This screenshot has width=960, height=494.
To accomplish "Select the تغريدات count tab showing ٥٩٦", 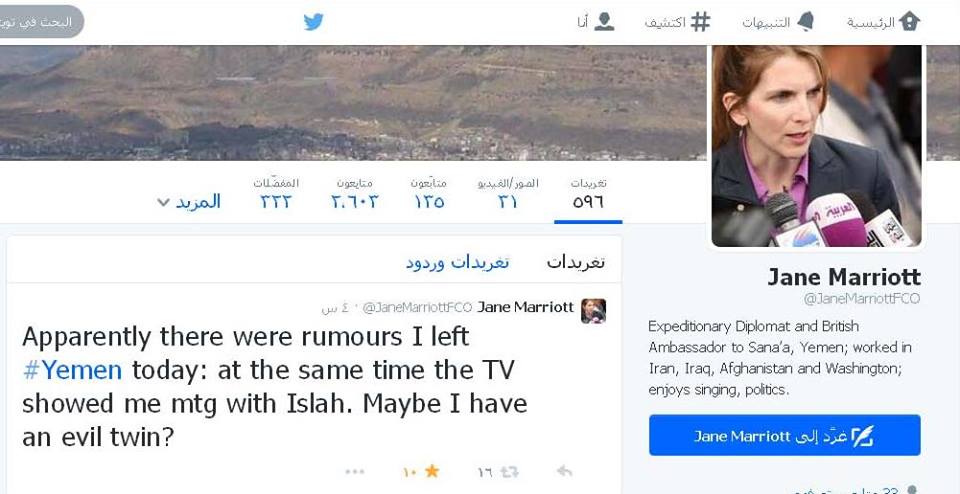I will (588, 195).
